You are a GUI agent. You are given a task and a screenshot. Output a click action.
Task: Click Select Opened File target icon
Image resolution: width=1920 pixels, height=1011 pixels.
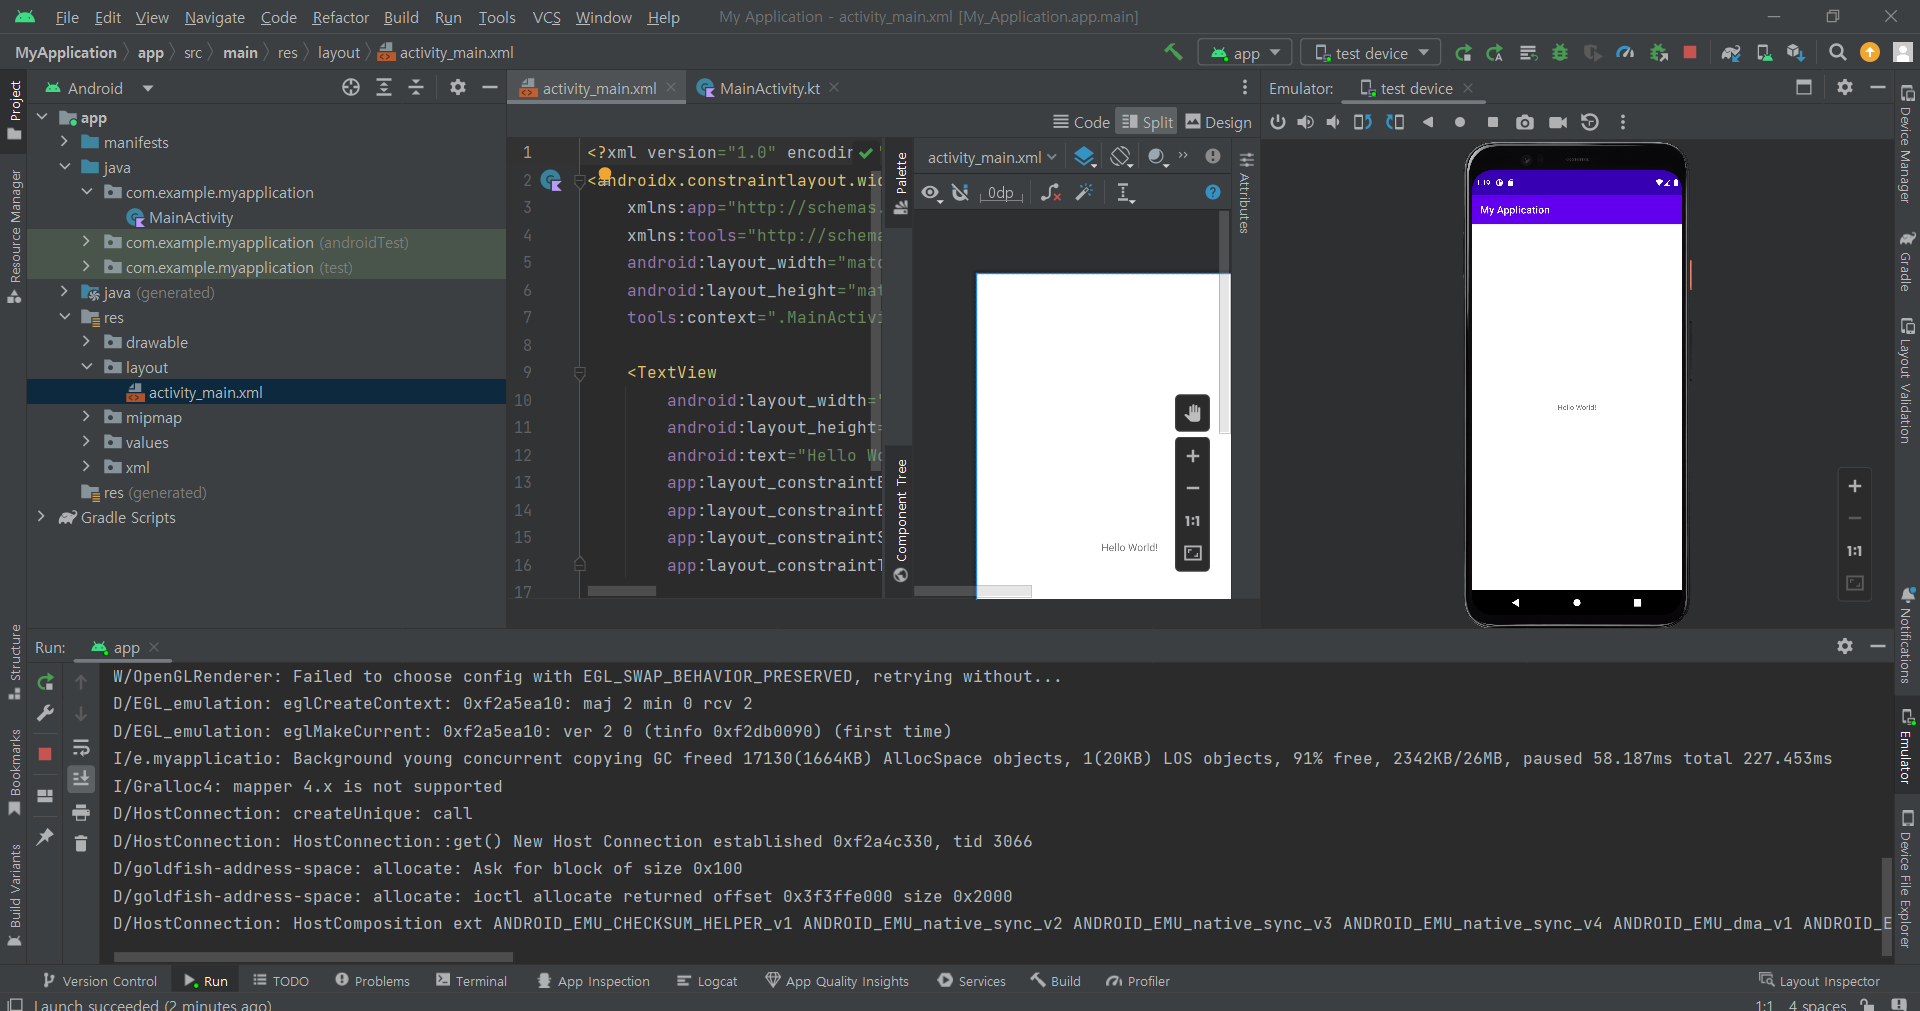[351, 88]
